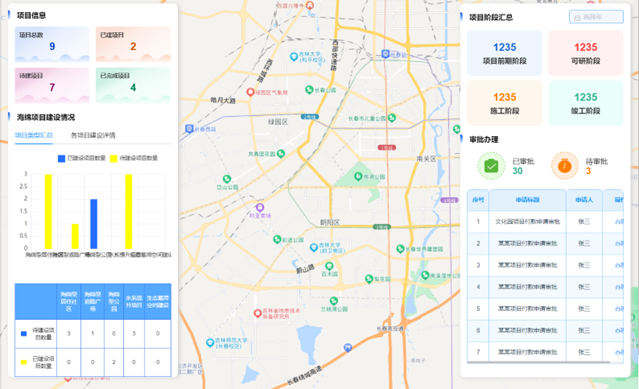This screenshot has height=389, width=639.
Task: Switch to 项目类型汇总 tab
Action: coord(34,135)
